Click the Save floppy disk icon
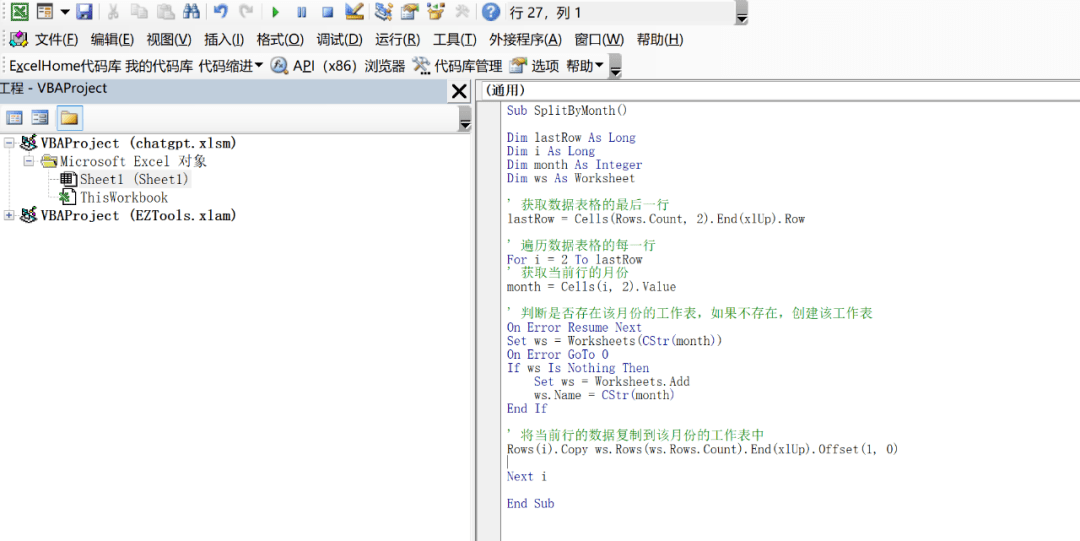Screen dimensions: 1080x541 pyautogui.click(x=85, y=13)
